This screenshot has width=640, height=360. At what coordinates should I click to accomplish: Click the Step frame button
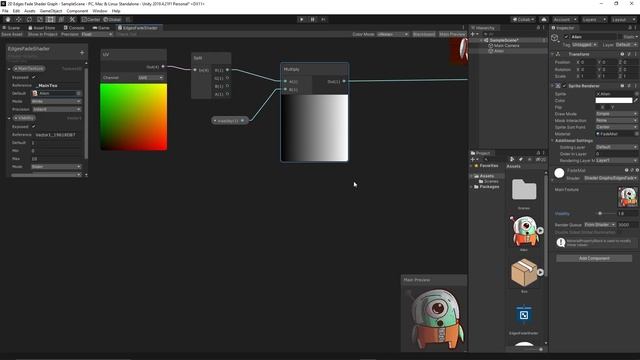pos(323,19)
